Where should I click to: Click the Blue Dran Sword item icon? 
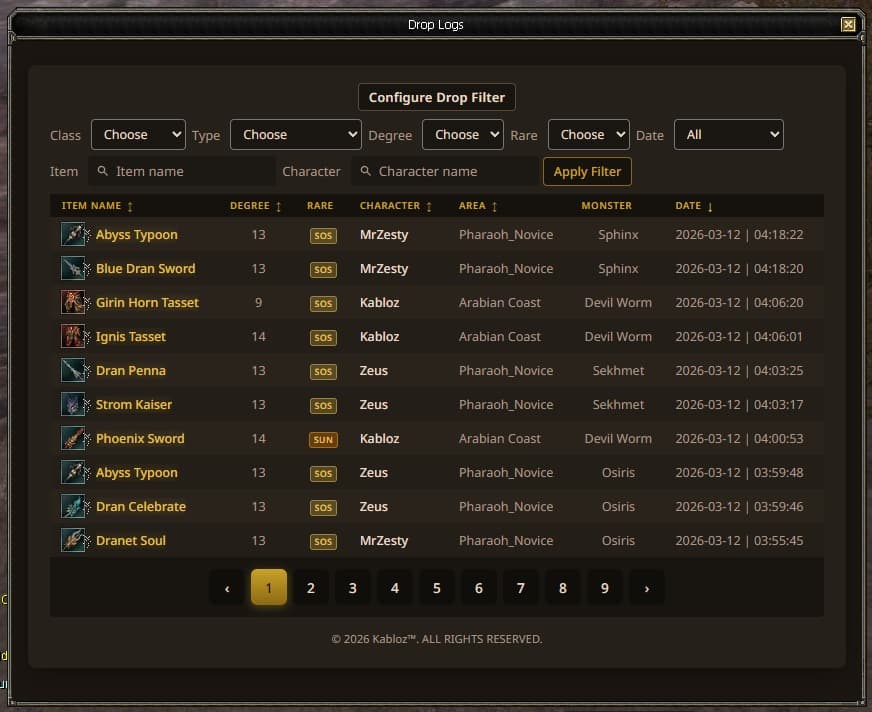click(73, 269)
